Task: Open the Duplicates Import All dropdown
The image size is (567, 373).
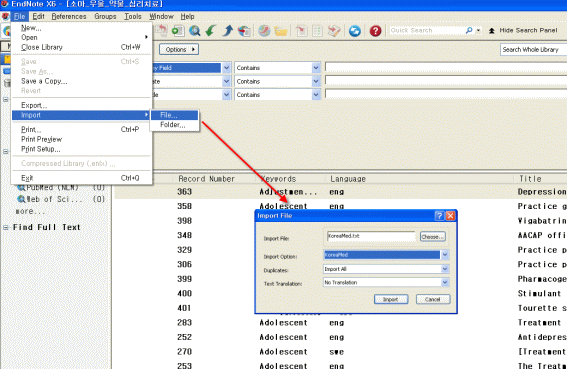Action: [445, 269]
